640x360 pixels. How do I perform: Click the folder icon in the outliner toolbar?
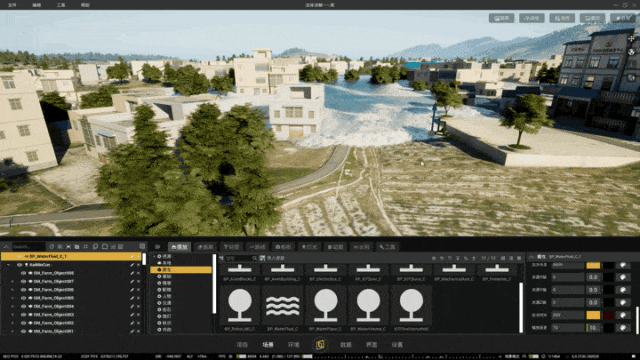pyautogui.click(x=105, y=247)
